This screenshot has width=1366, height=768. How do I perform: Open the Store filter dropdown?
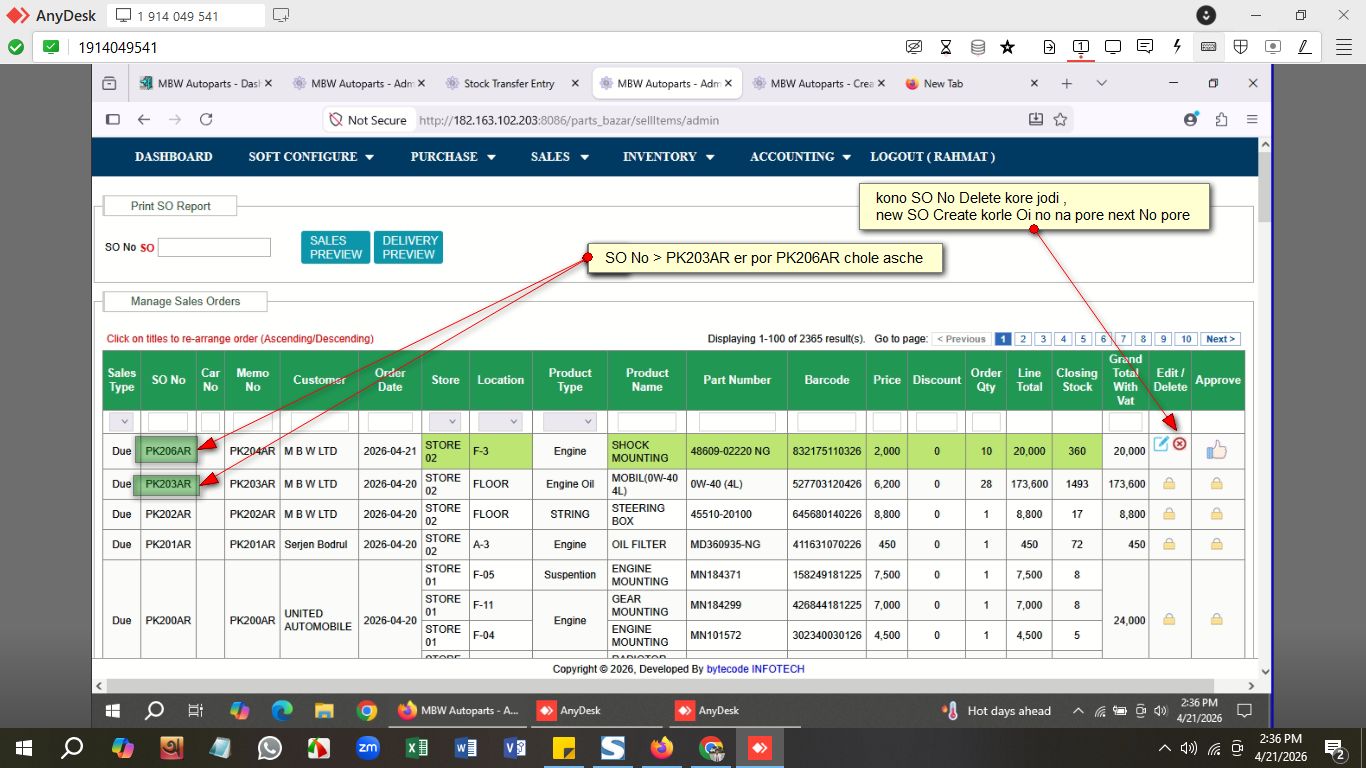(x=445, y=422)
